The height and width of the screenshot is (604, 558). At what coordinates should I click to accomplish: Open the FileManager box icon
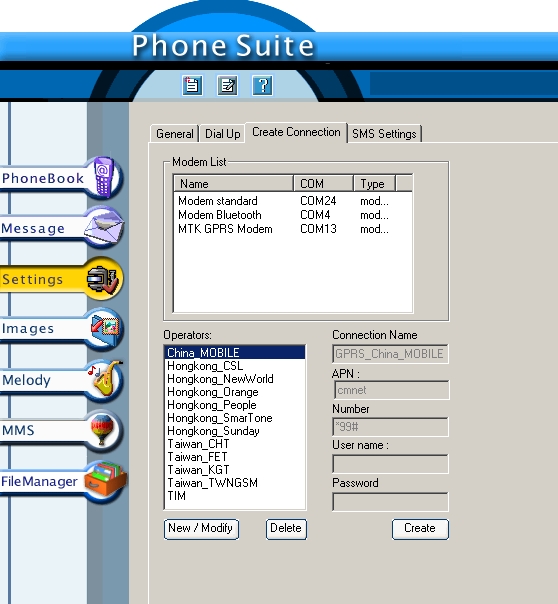tap(105, 480)
